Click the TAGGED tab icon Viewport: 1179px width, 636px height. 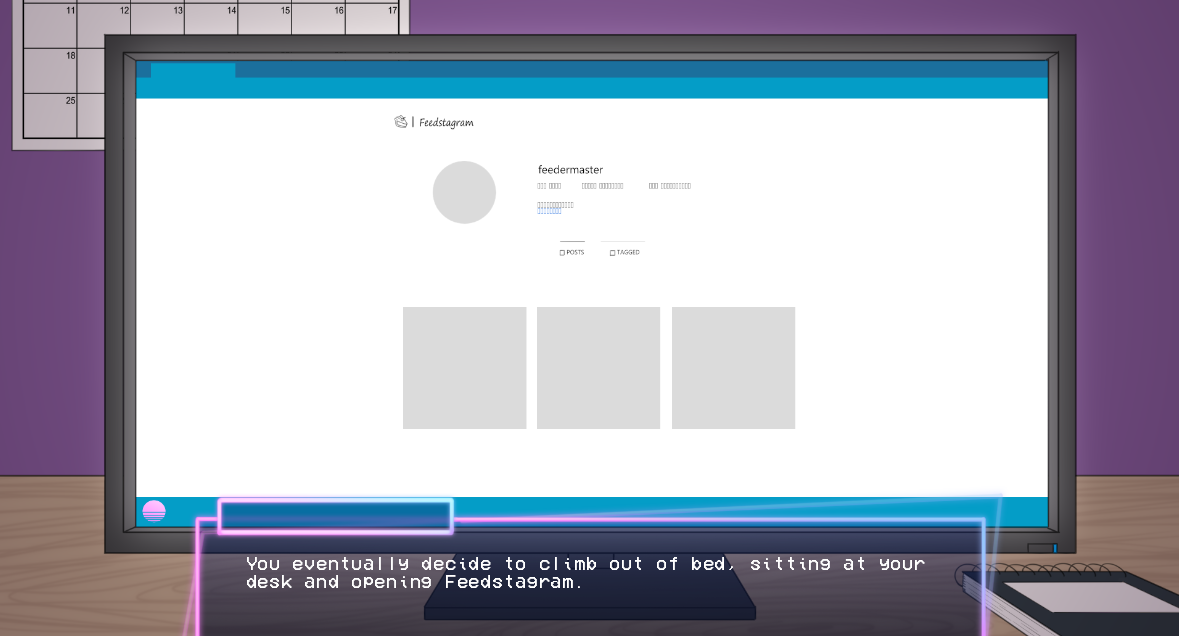pos(612,253)
